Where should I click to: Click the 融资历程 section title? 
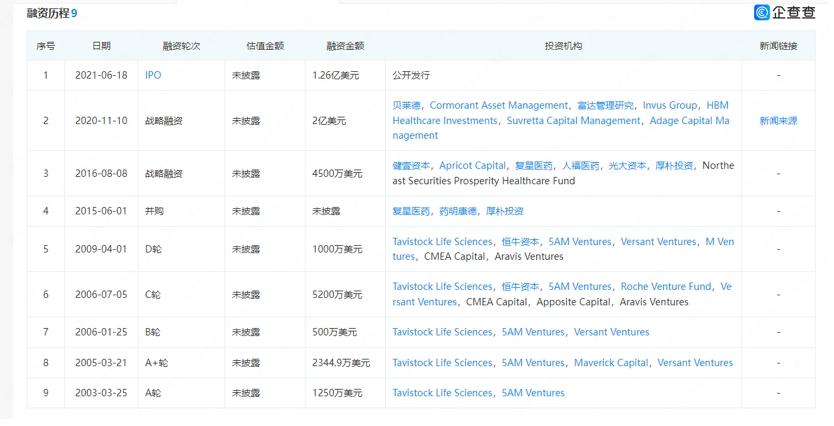click(47, 12)
